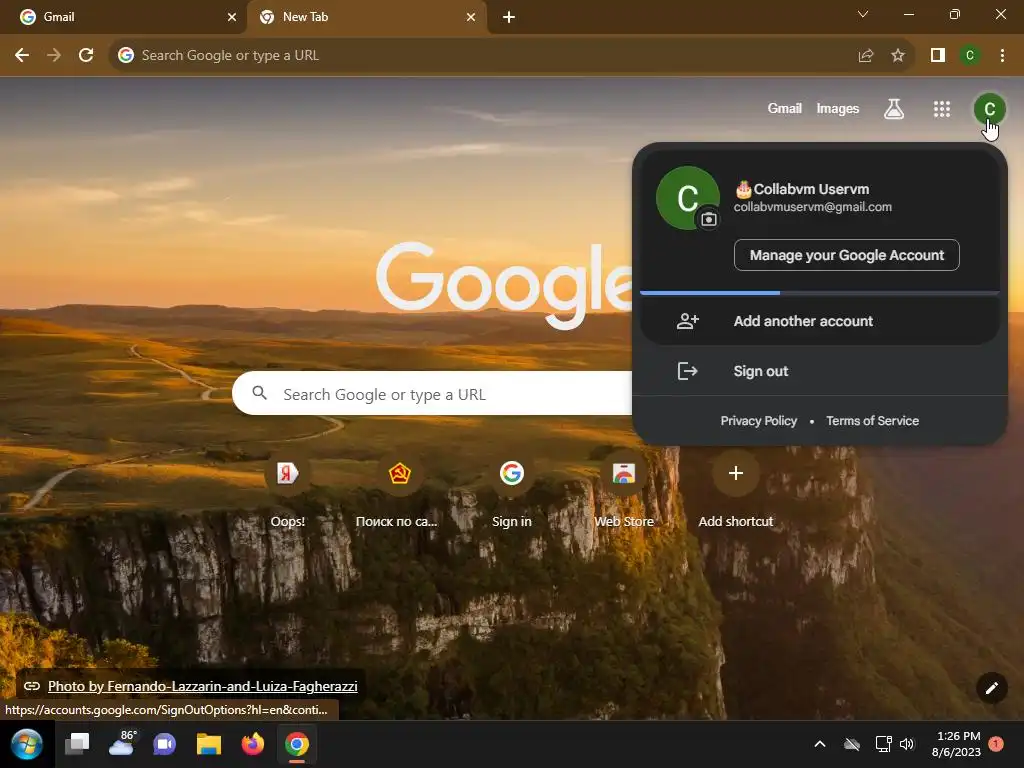
Task: Open a new tab with plus button
Action: tap(509, 17)
